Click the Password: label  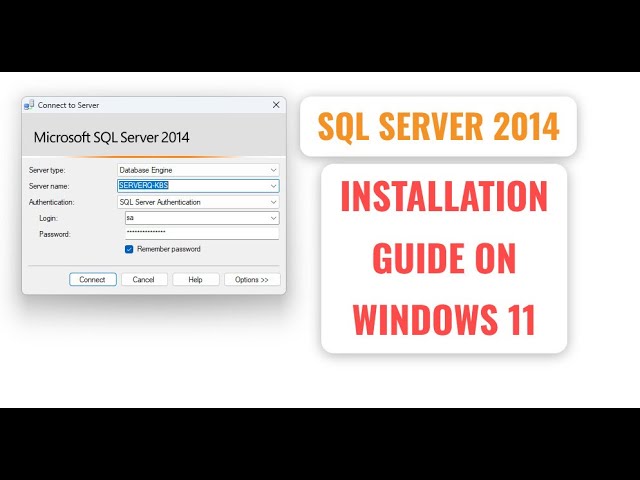55,234
